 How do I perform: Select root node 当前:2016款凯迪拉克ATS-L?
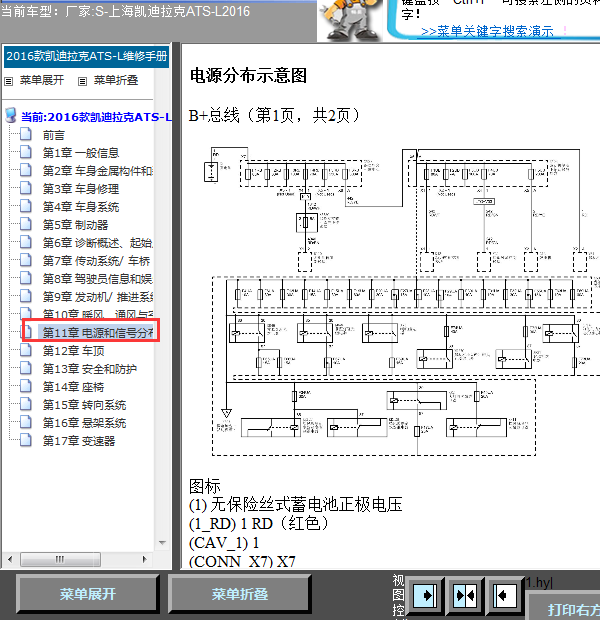coord(96,117)
